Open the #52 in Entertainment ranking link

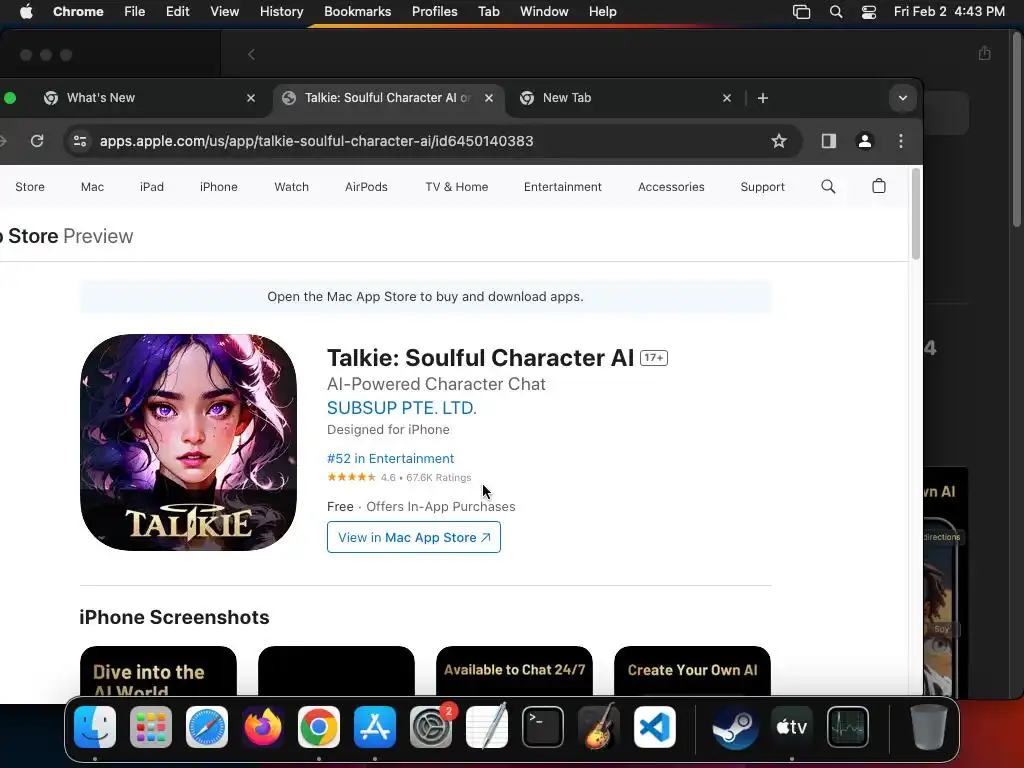pos(391,458)
